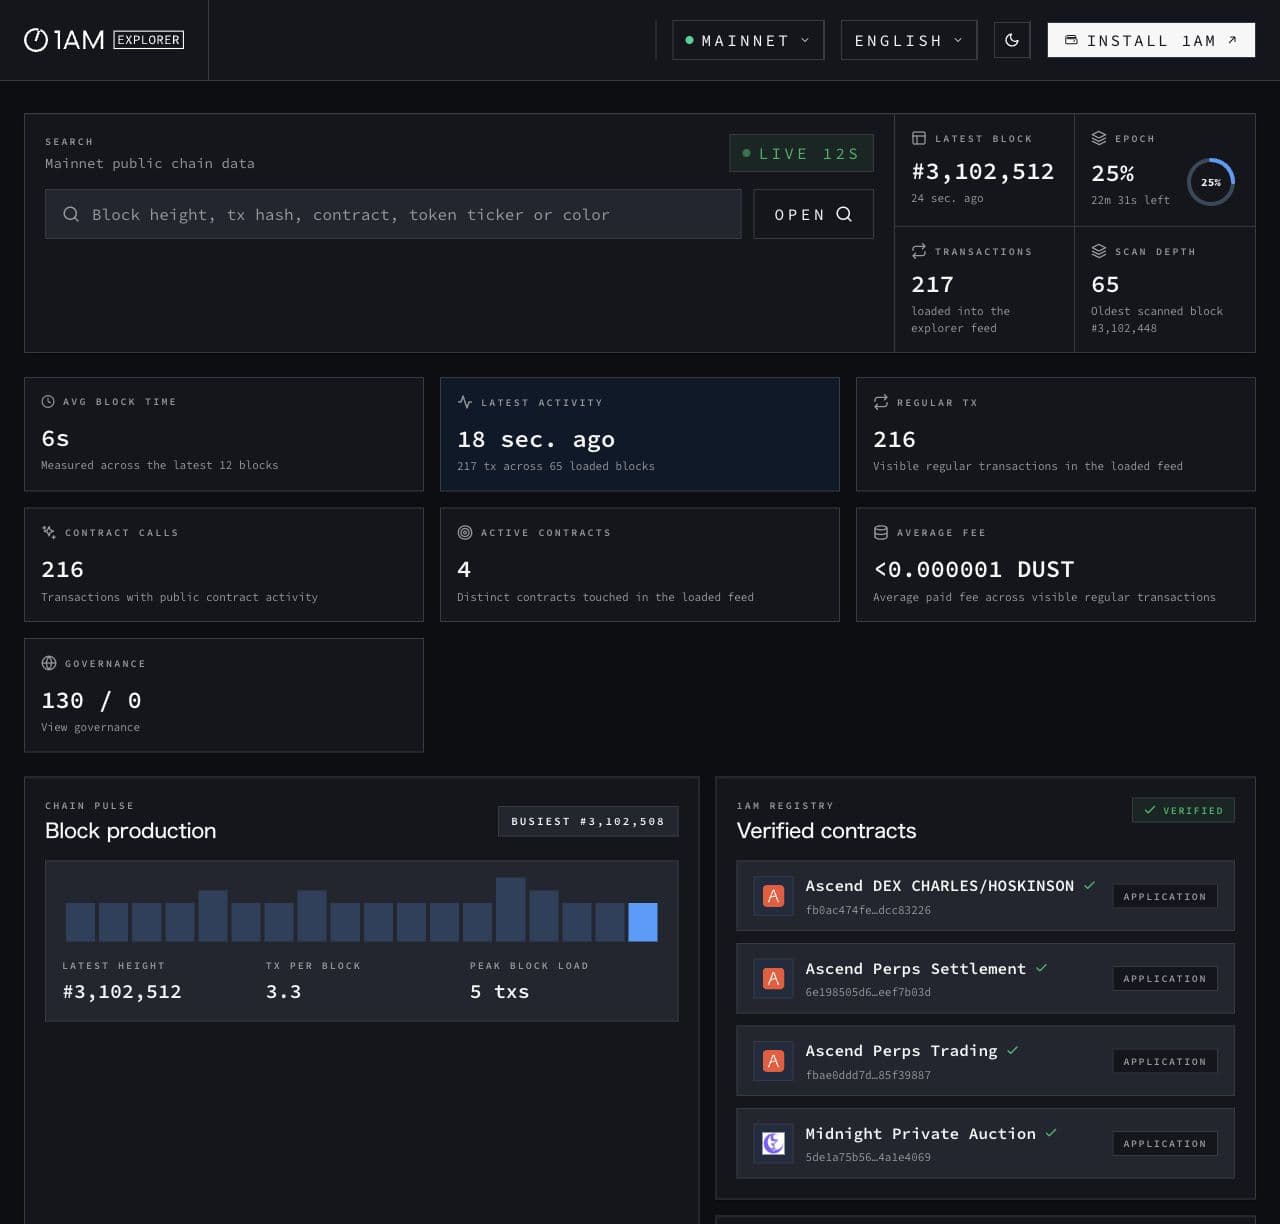
Task: Click the Scan Depth layers icon
Action: 1099,251
